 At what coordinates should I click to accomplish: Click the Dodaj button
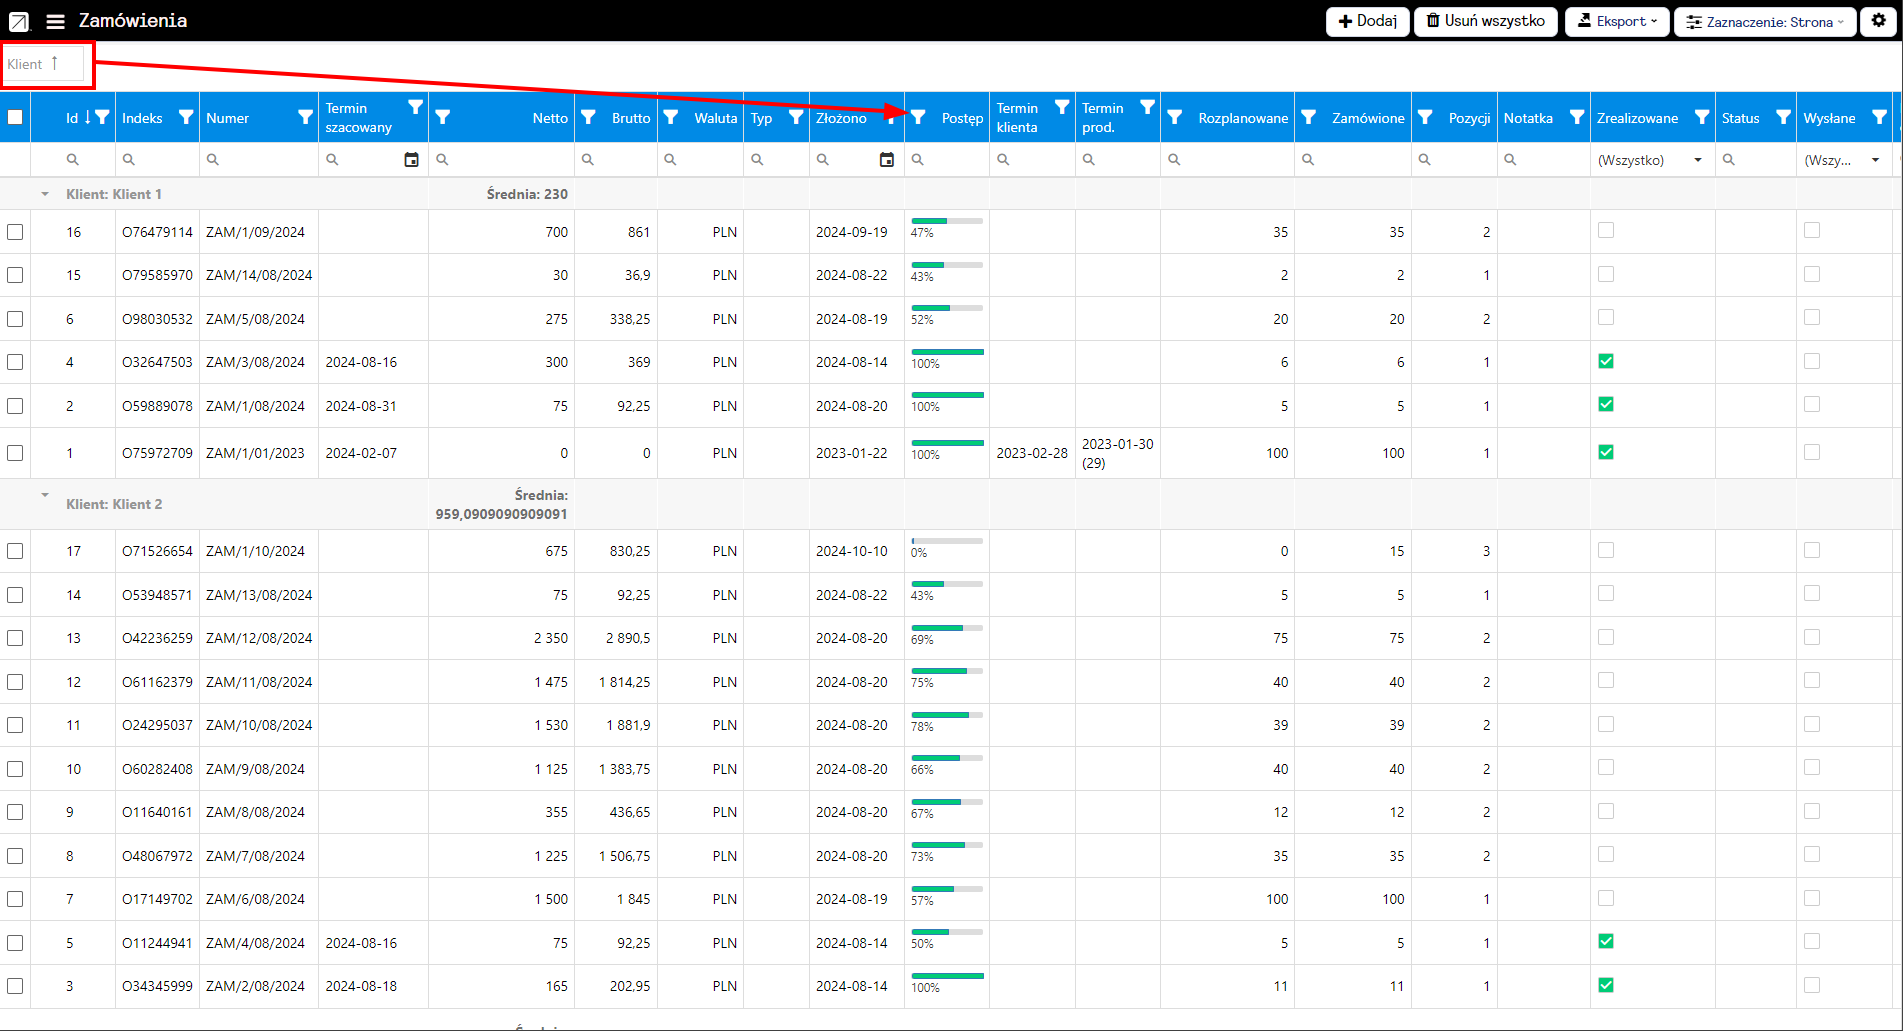[1367, 21]
